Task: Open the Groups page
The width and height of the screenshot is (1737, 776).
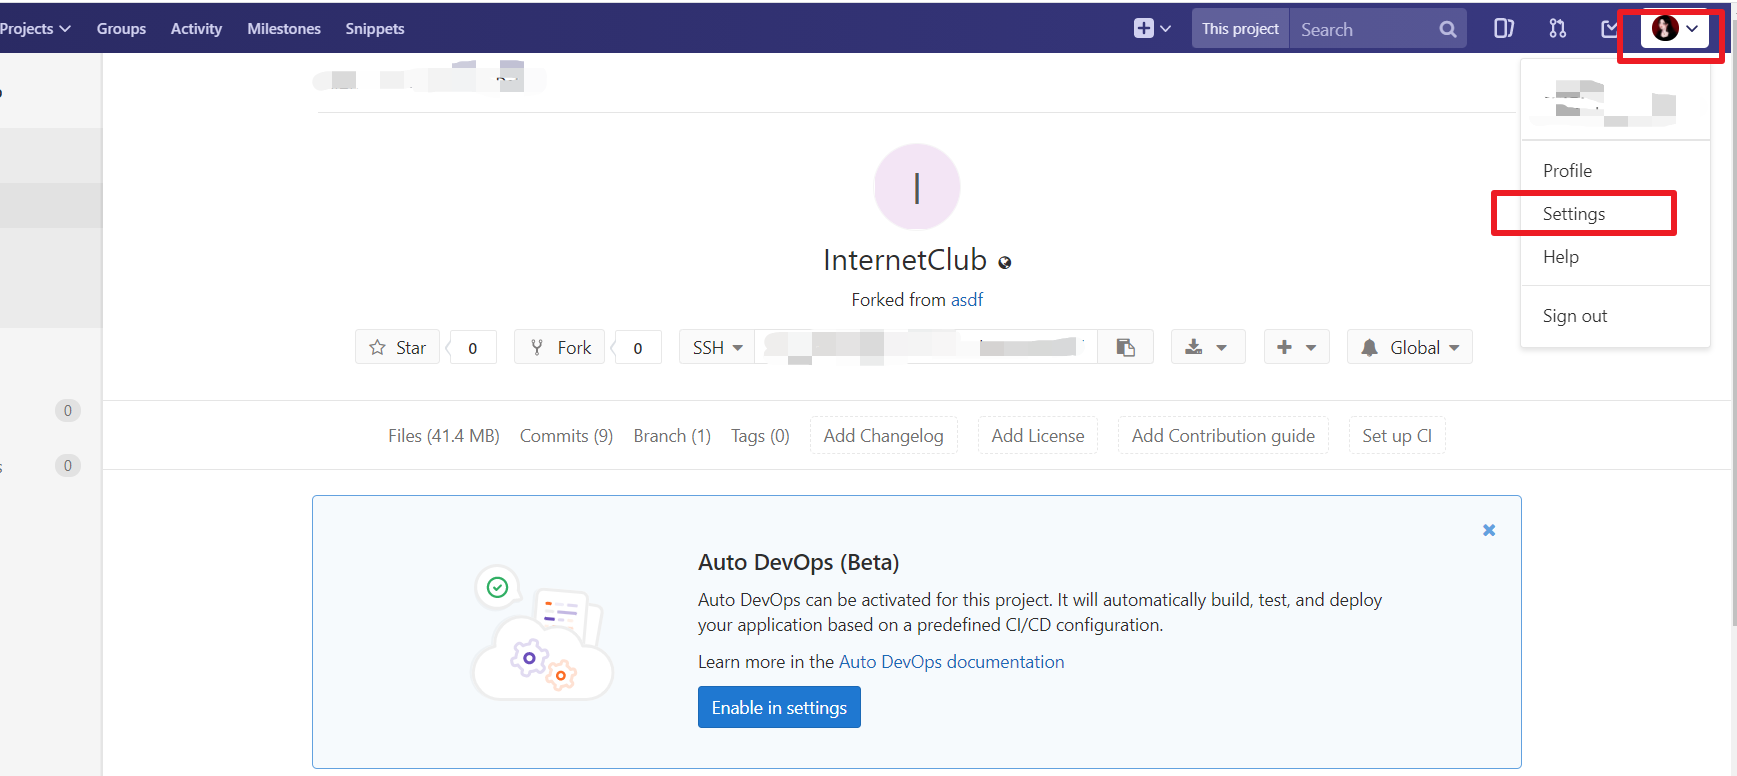Action: pyautogui.click(x=121, y=29)
